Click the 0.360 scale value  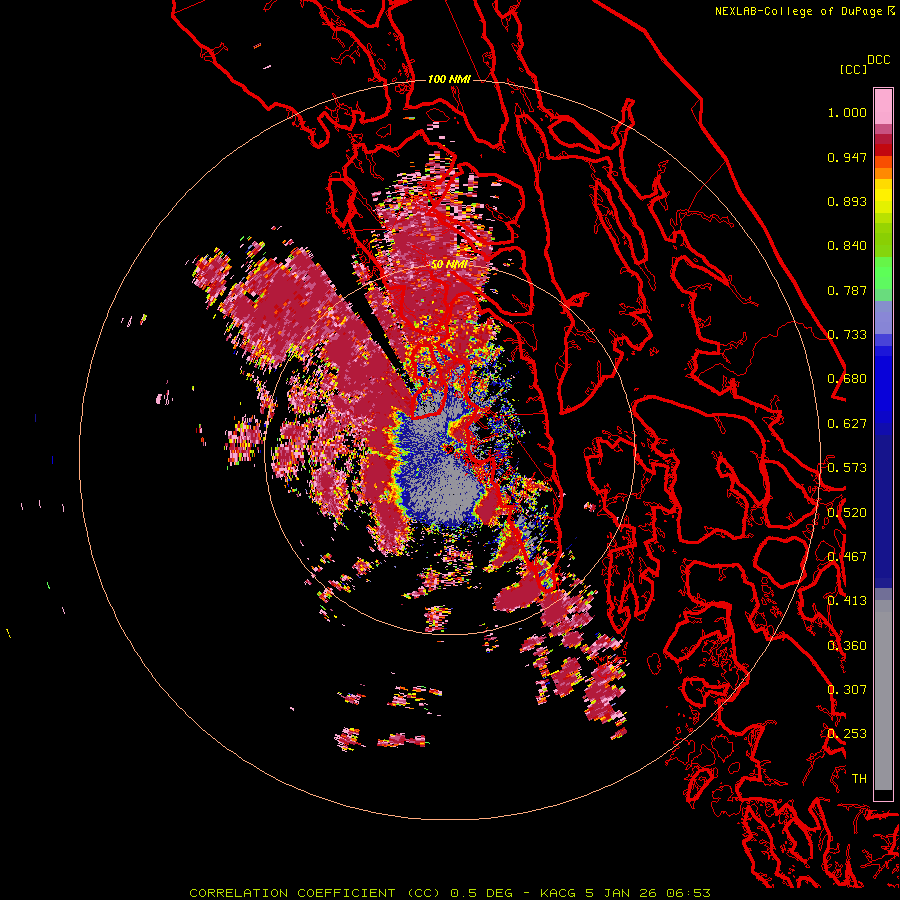[847, 646]
